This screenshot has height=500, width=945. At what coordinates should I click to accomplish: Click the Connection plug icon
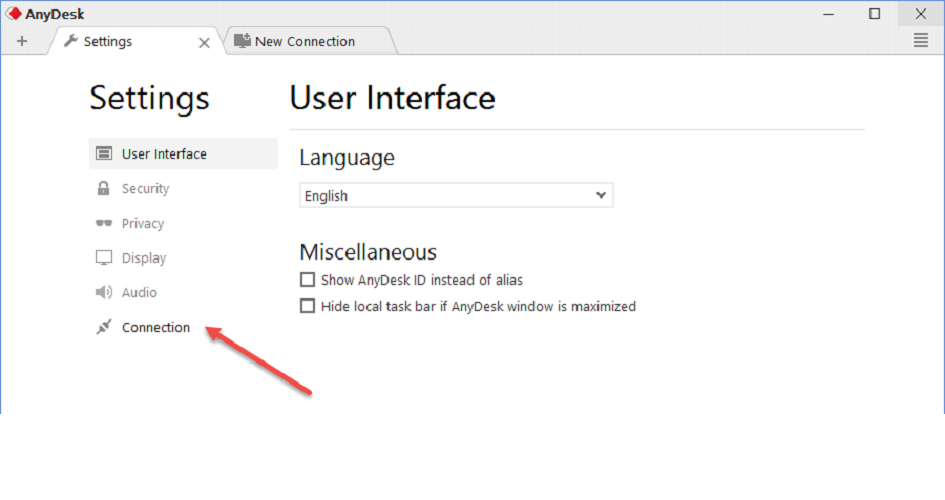103,328
